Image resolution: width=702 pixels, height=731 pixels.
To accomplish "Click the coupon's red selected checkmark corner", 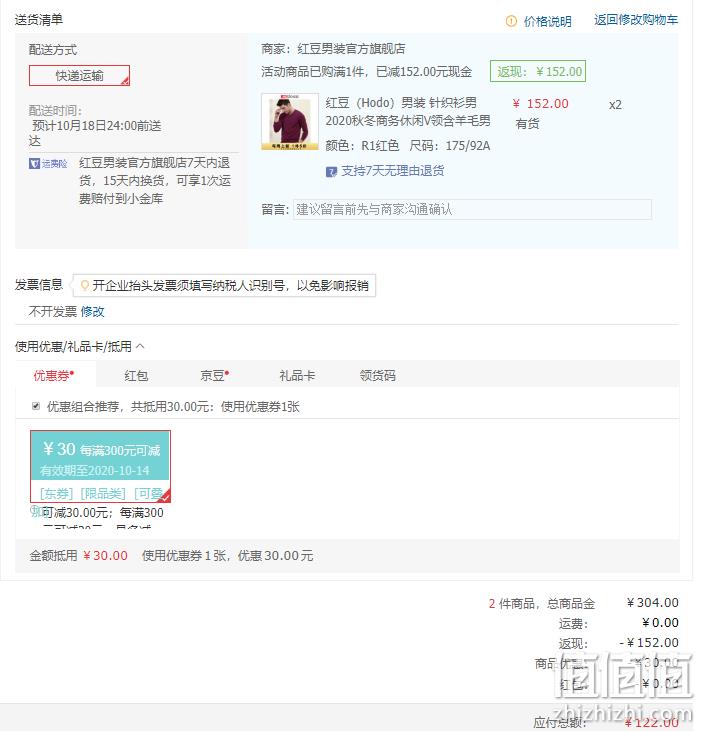I will click(x=165, y=497).
